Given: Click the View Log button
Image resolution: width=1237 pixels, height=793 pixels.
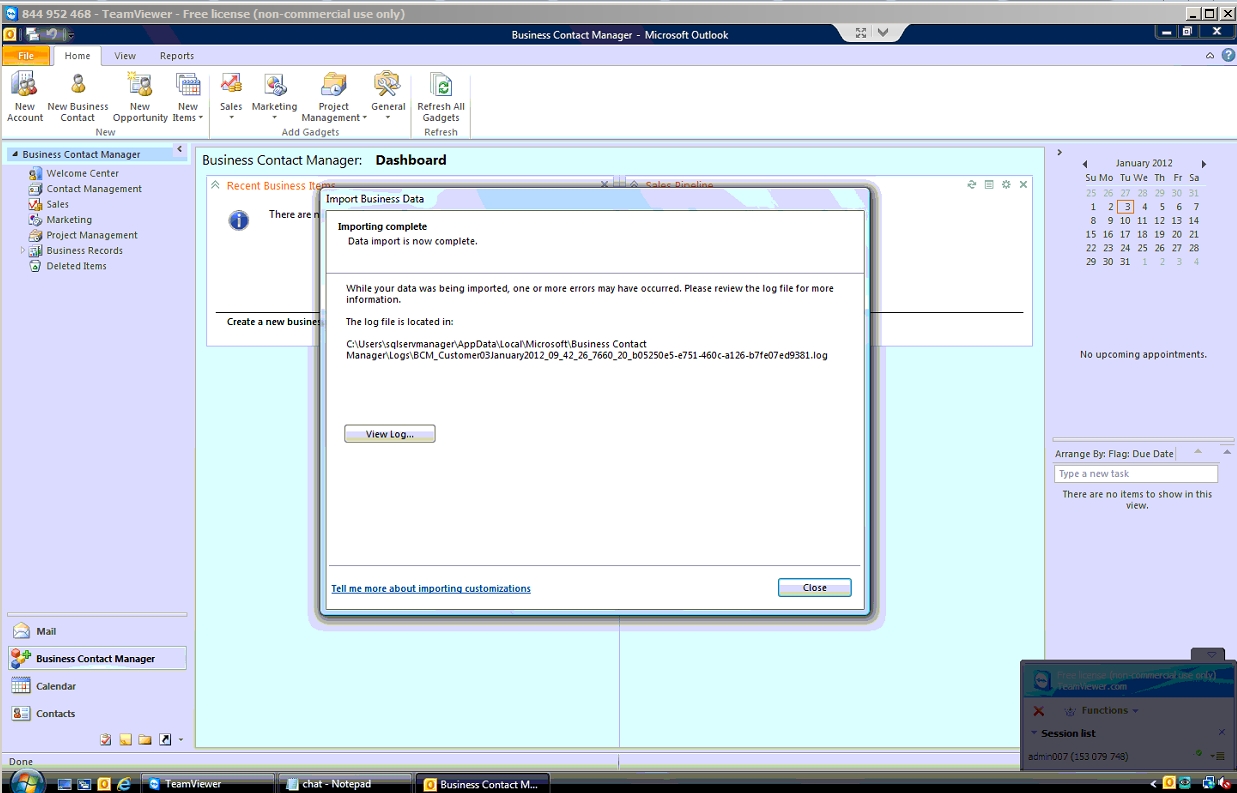Looking at the screenshot, I should coord(389,434).
